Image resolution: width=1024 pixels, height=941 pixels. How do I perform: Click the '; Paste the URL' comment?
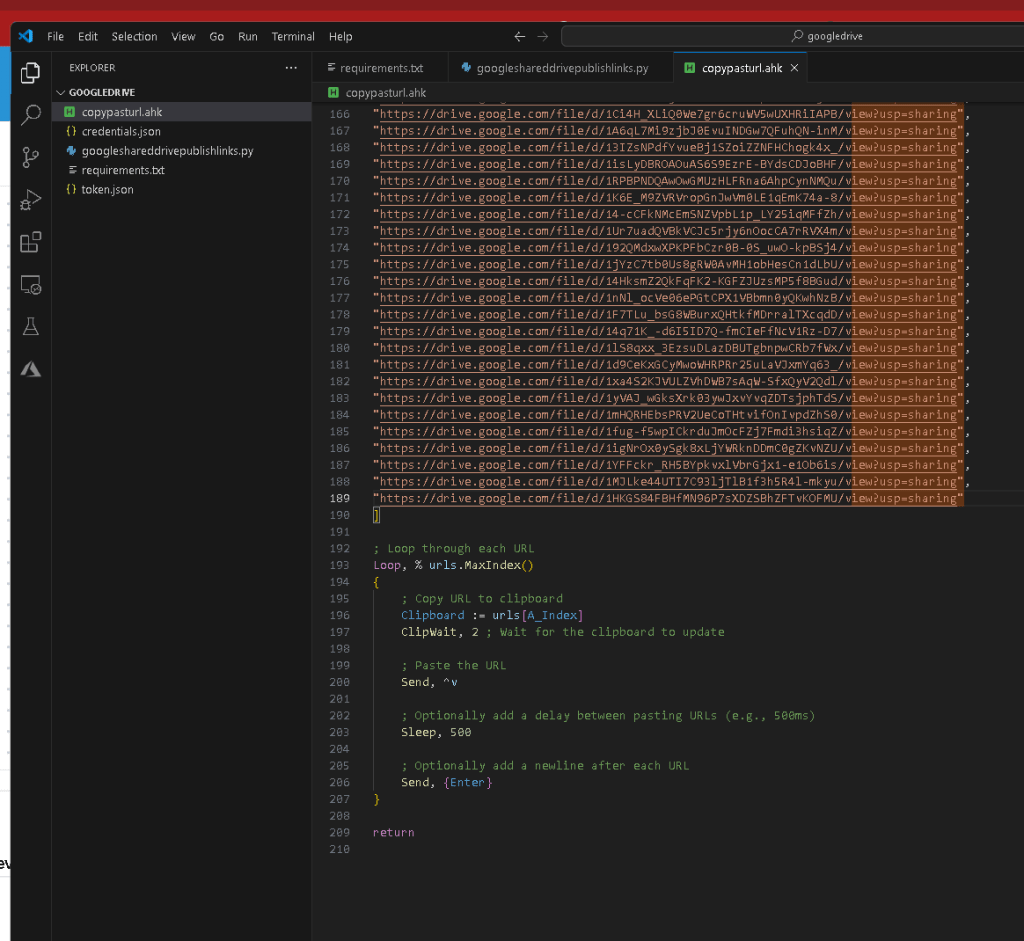coord(453,665)
